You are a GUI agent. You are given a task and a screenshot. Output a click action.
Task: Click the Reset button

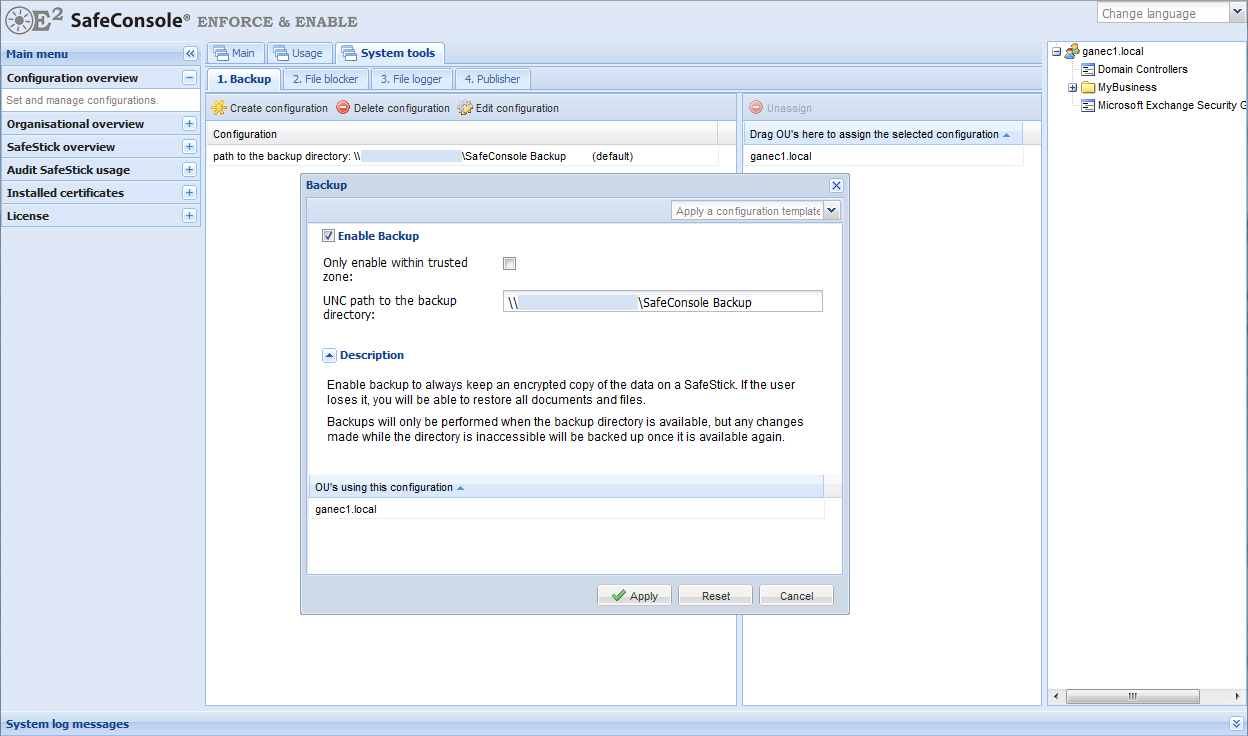point(715,596)
